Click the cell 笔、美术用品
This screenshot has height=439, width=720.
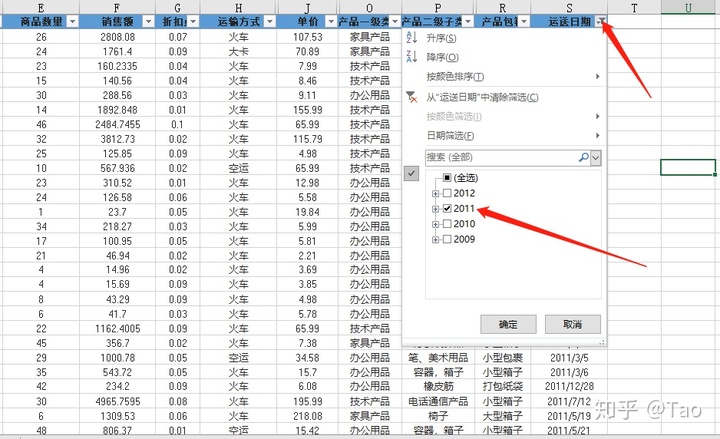tap(439, 357)
